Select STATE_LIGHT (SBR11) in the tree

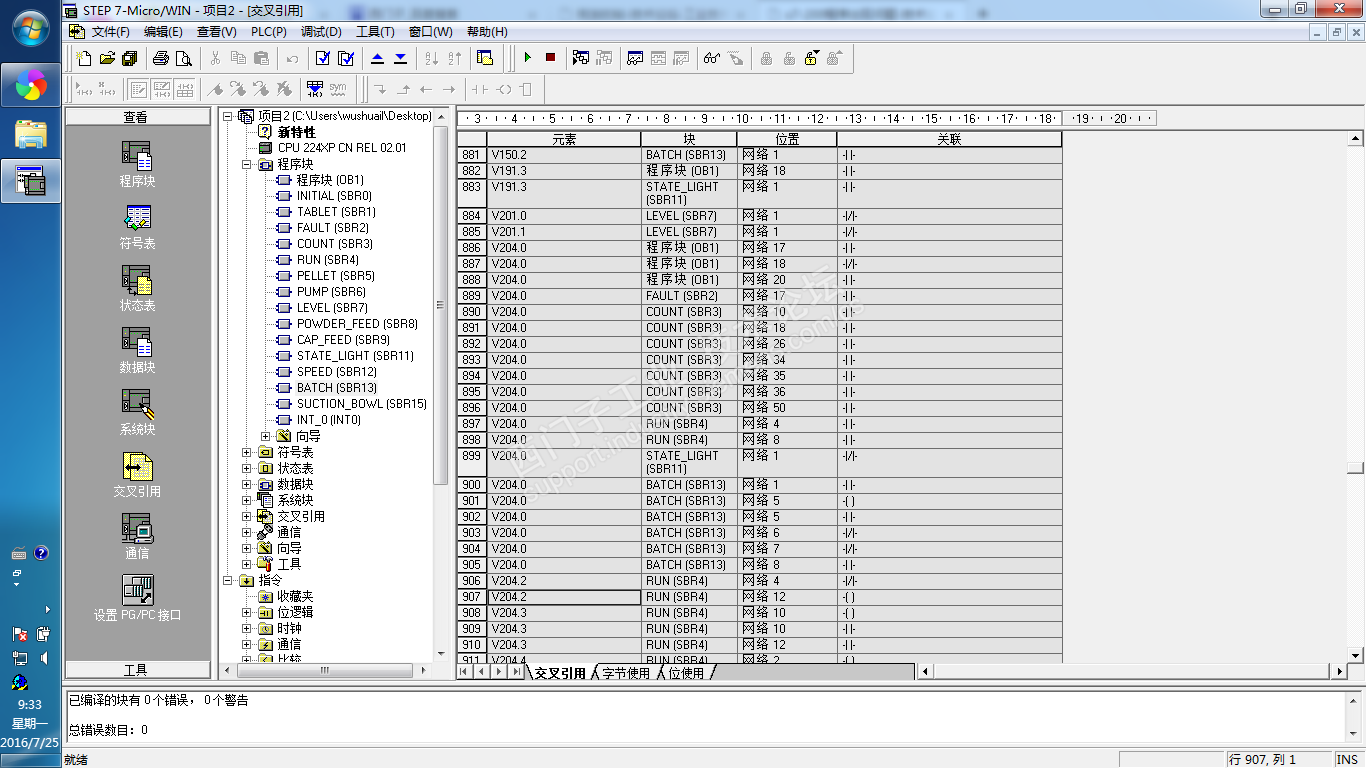pyautogui.click(x=355, y=356)
